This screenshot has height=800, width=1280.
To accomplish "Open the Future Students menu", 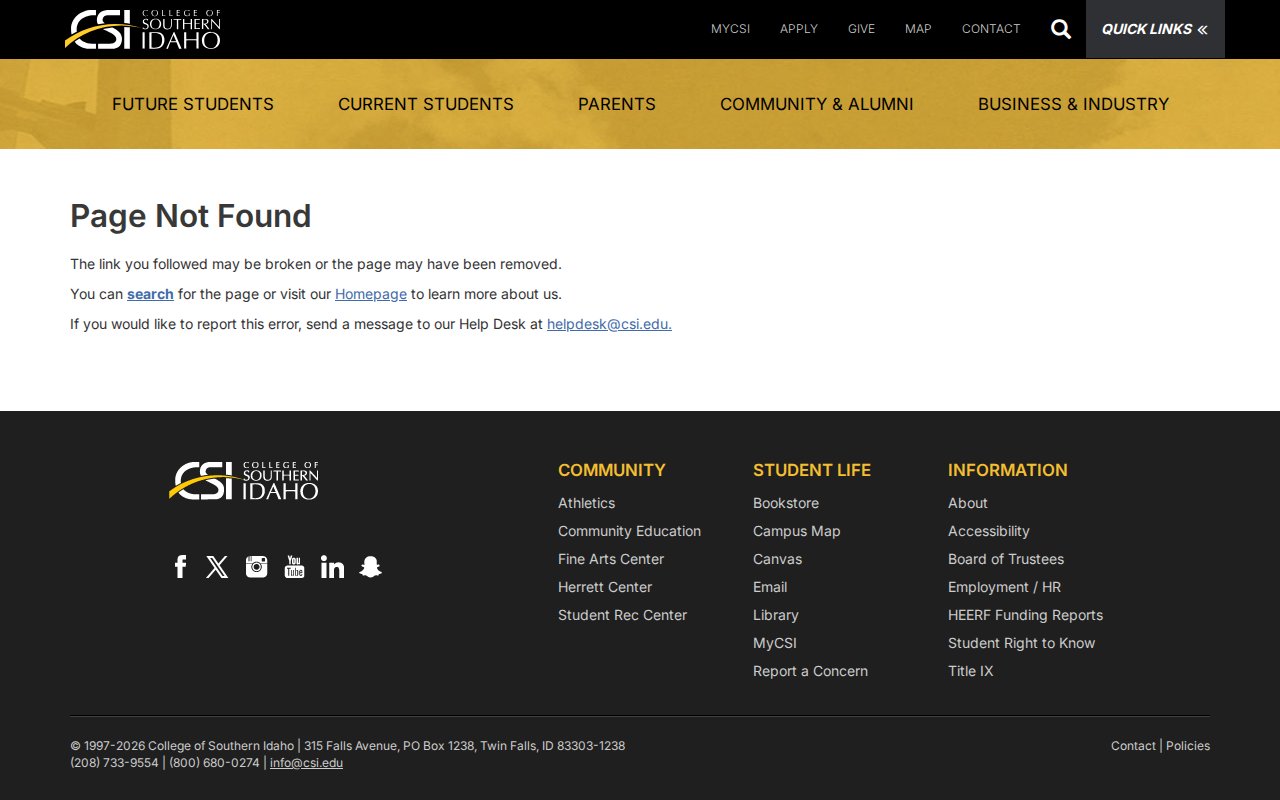I will tap(193, 104).
